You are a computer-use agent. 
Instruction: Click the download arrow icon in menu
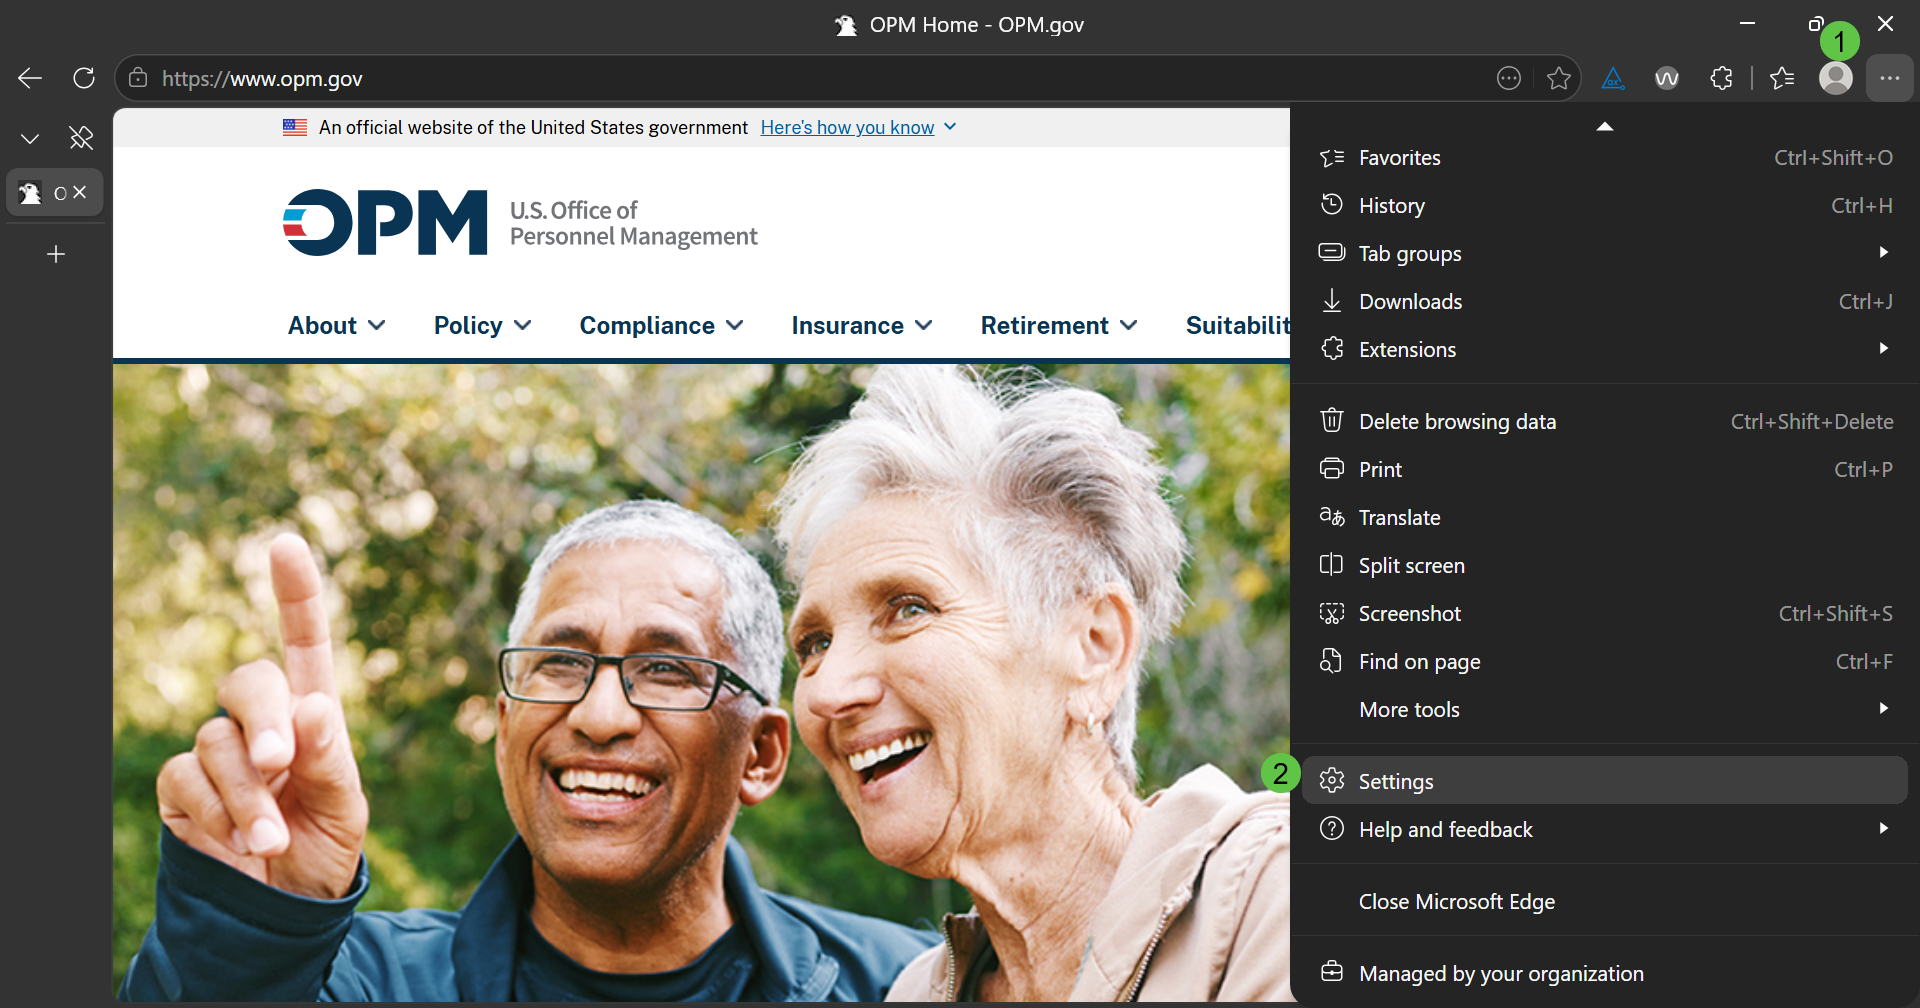pos(1332,301)
